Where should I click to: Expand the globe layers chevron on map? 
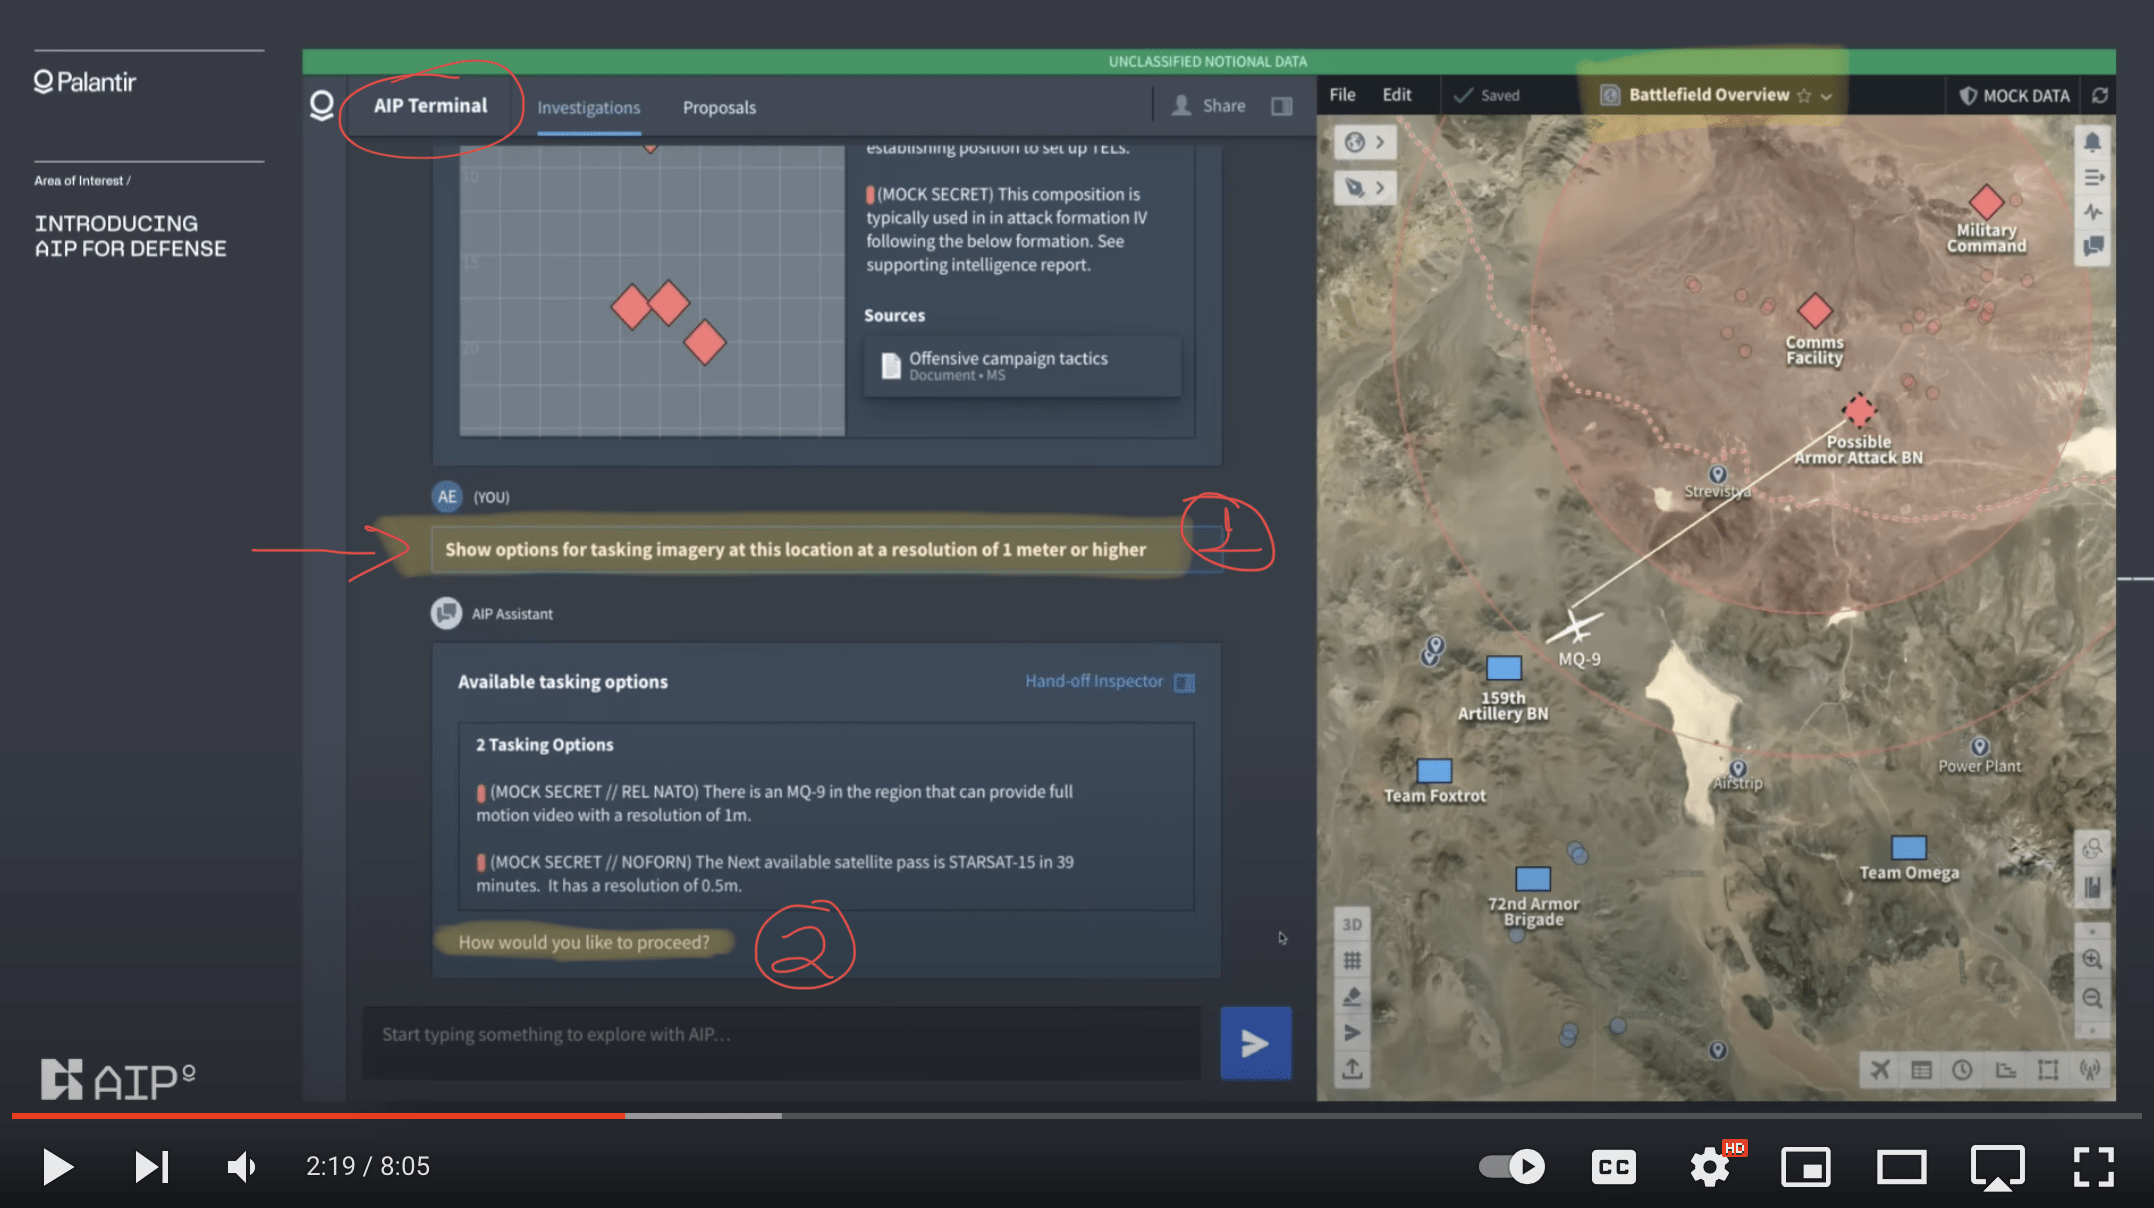[1380, 142]
